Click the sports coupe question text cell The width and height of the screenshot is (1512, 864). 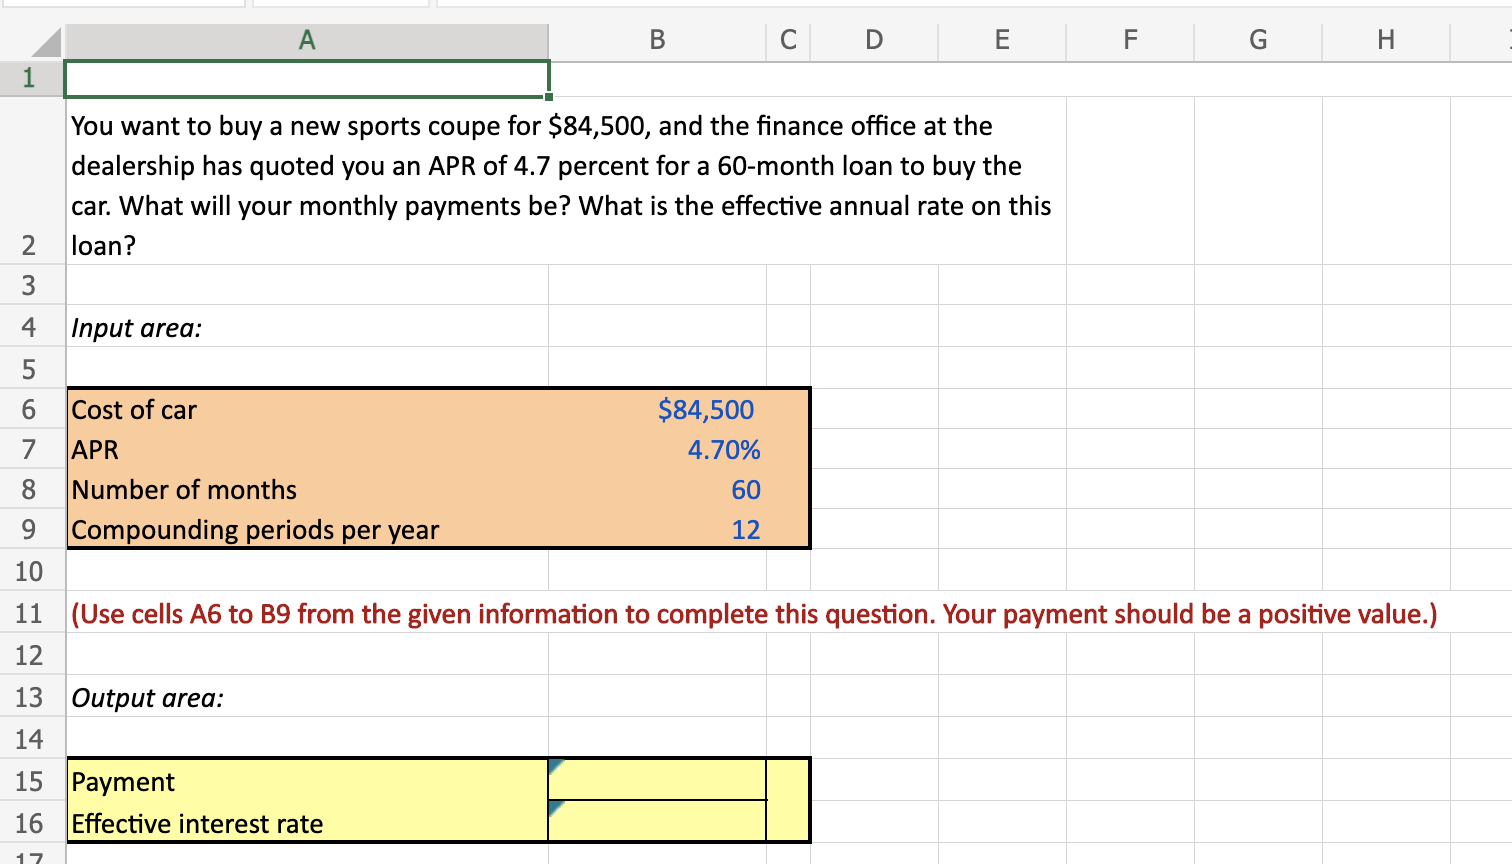pyautogui.click(x=566, y=181)
